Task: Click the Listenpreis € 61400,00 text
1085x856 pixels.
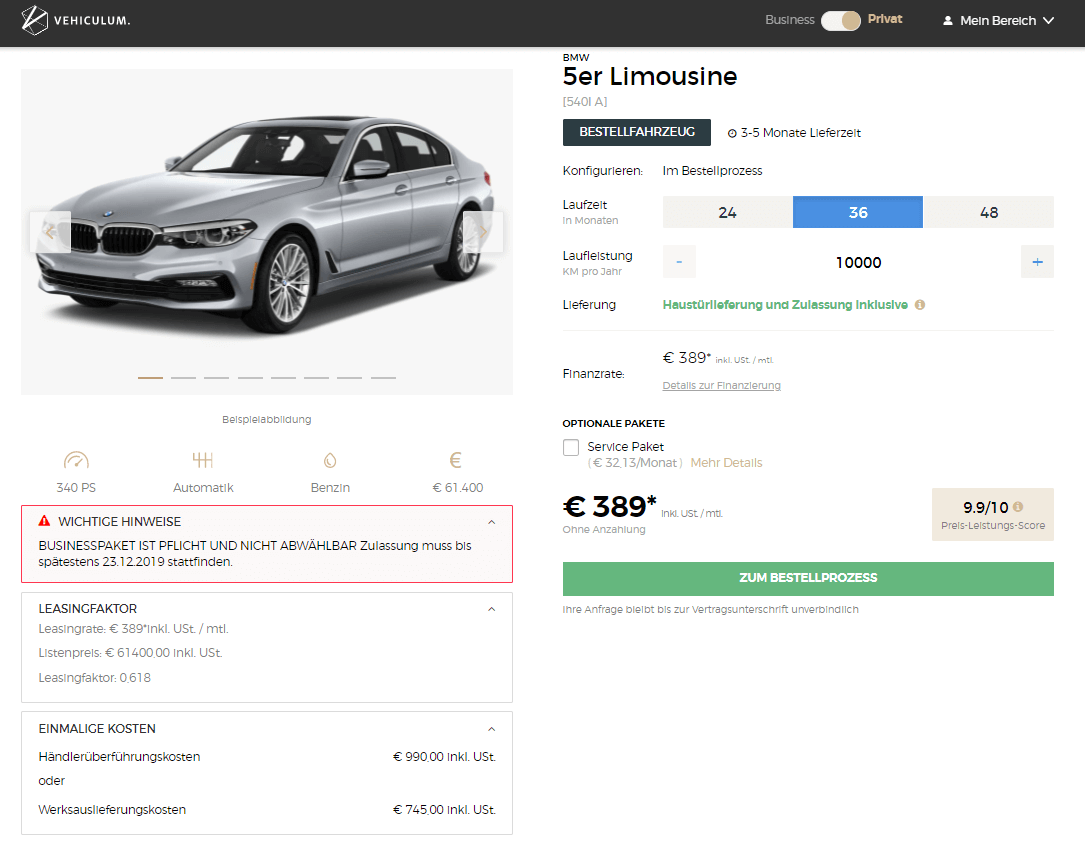Action: (x=130, y=653)
